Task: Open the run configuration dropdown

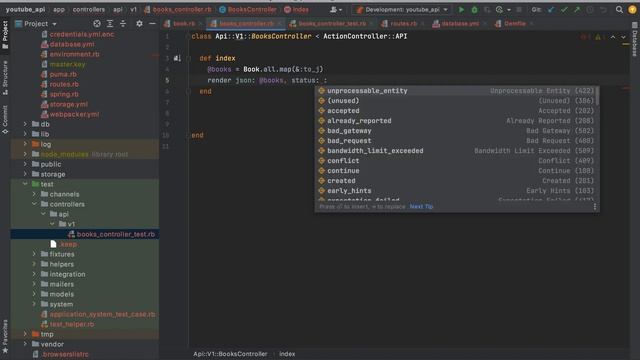Action: 402,9
